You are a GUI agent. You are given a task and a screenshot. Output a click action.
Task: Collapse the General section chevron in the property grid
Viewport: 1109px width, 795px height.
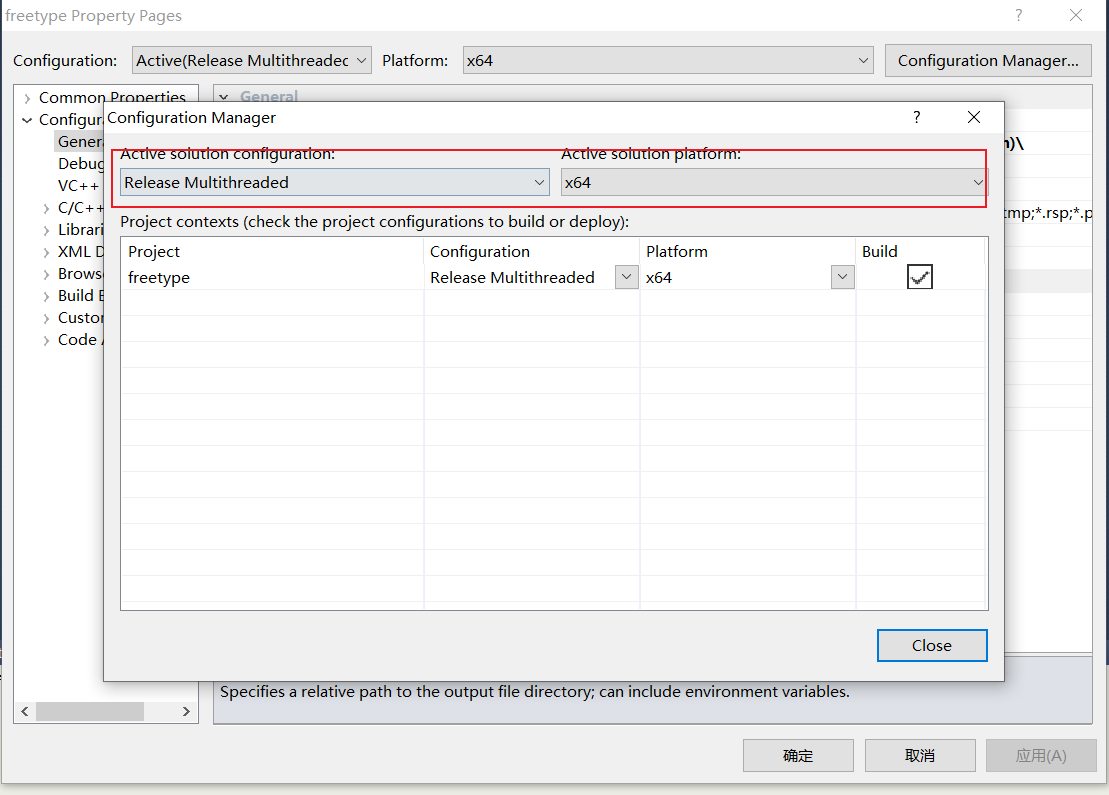tap(224, 97)
